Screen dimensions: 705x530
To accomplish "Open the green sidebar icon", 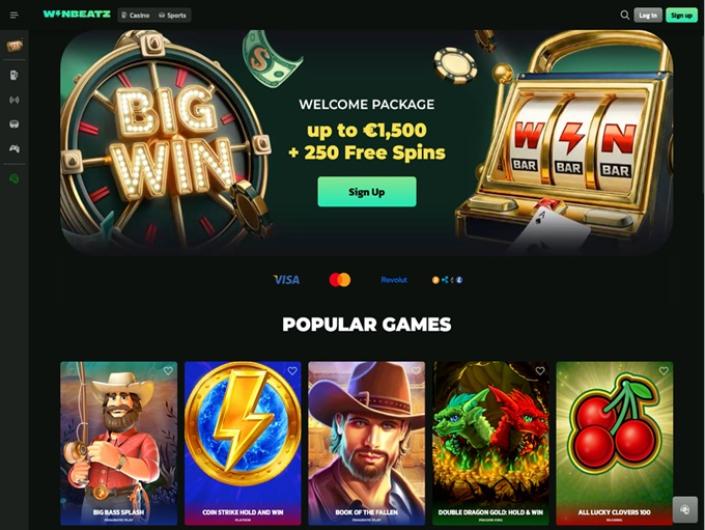I will pos(14,179).
